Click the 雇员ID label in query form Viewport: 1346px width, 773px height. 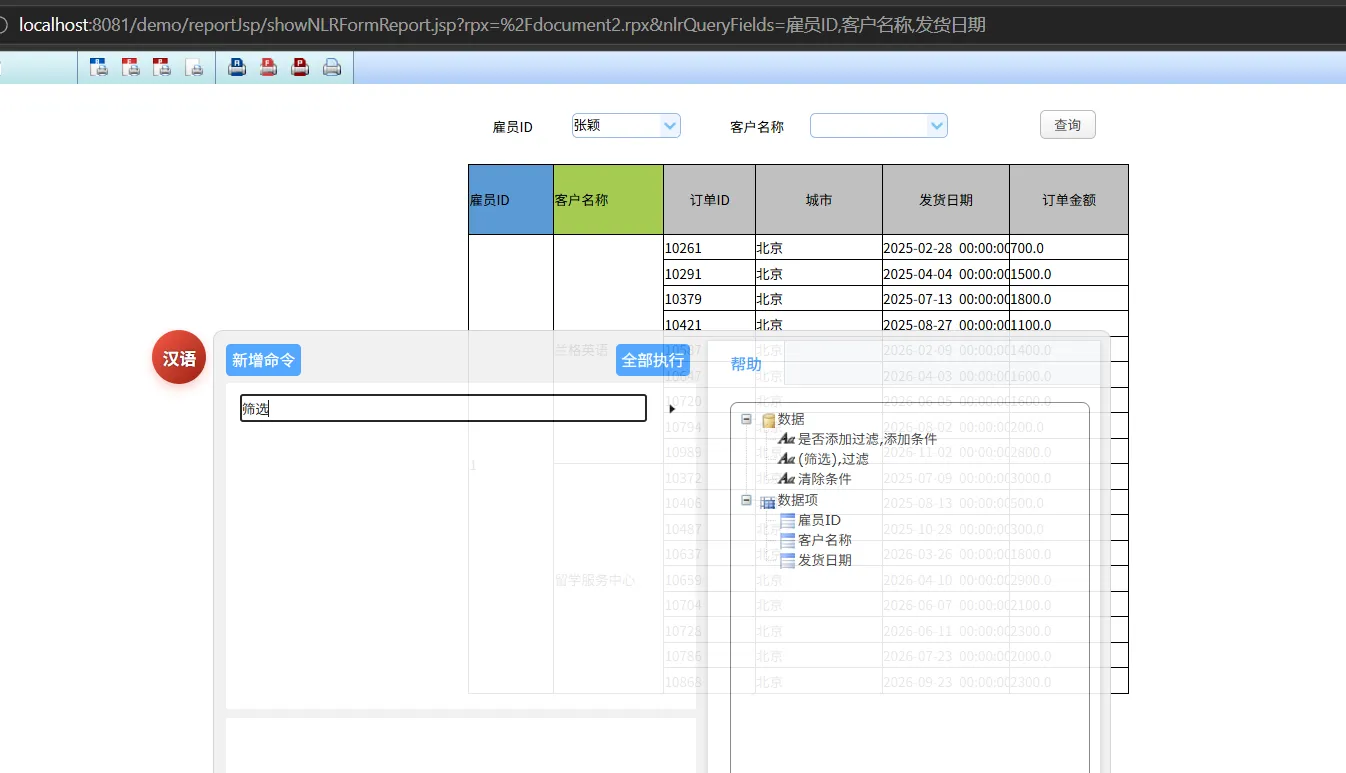coord(513,127)
